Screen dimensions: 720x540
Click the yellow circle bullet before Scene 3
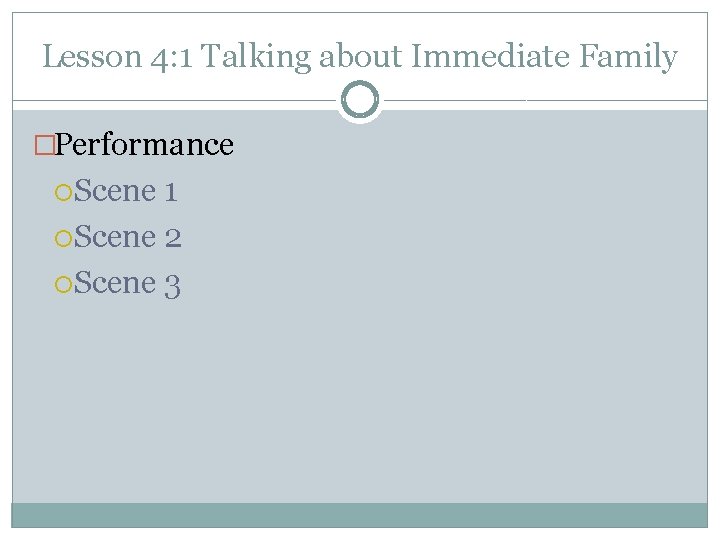pos(63,284)
